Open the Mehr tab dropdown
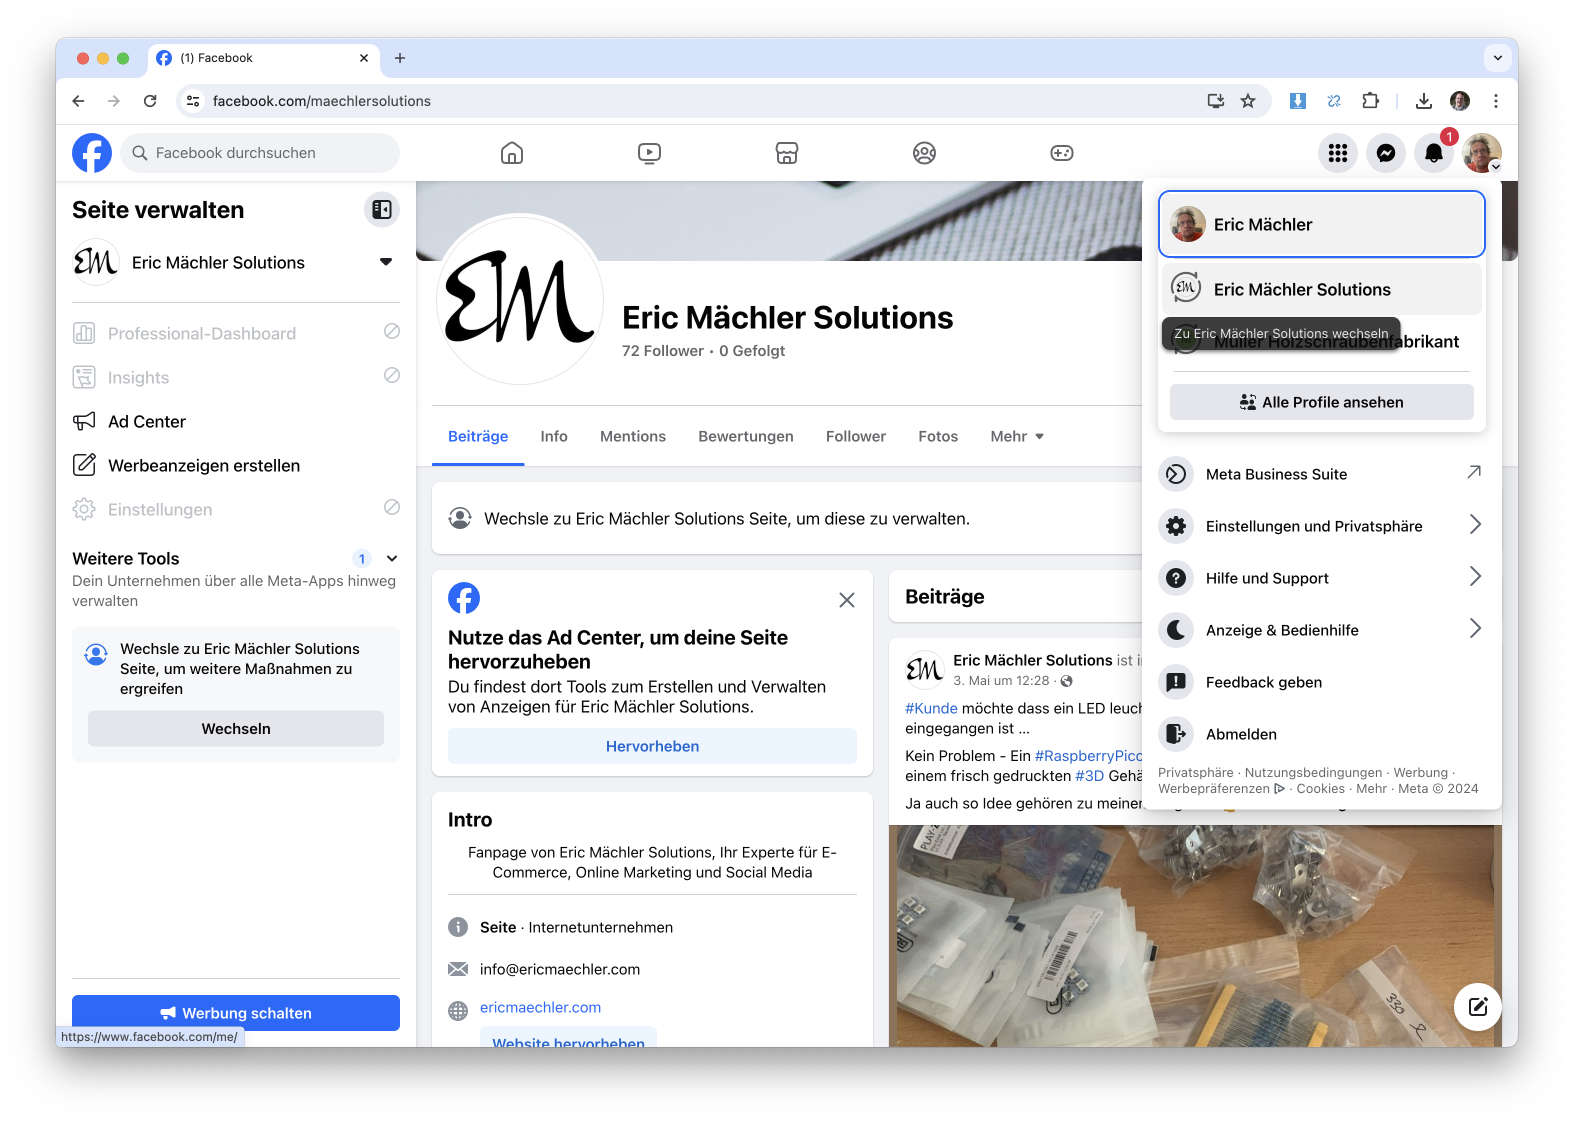Image resolution: width=1574 pixels, height=1121 pixels. click(1016, 437)
